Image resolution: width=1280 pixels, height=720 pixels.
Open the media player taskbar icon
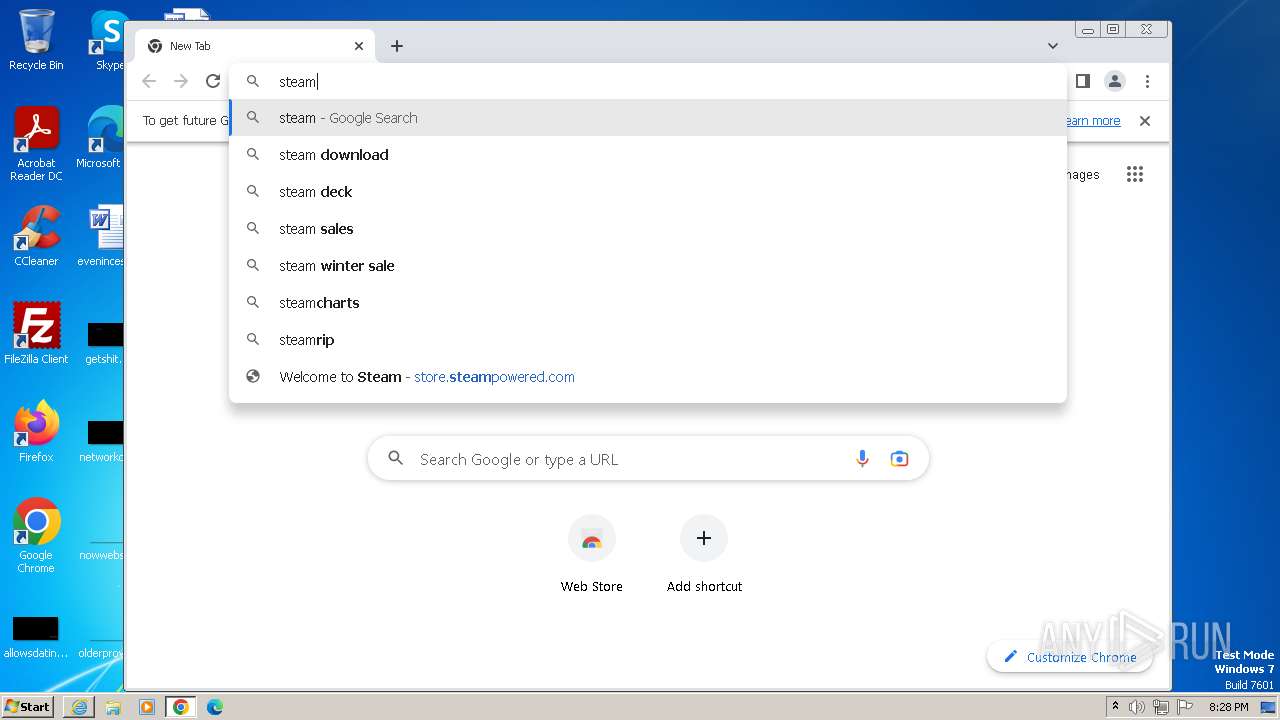pos(147,707)
